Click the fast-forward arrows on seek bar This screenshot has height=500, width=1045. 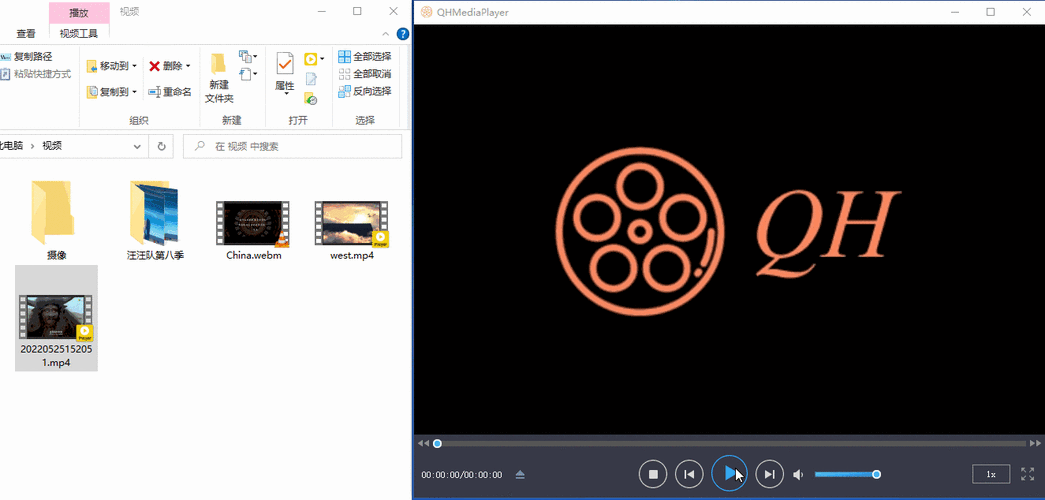(x=1034, y=443)
